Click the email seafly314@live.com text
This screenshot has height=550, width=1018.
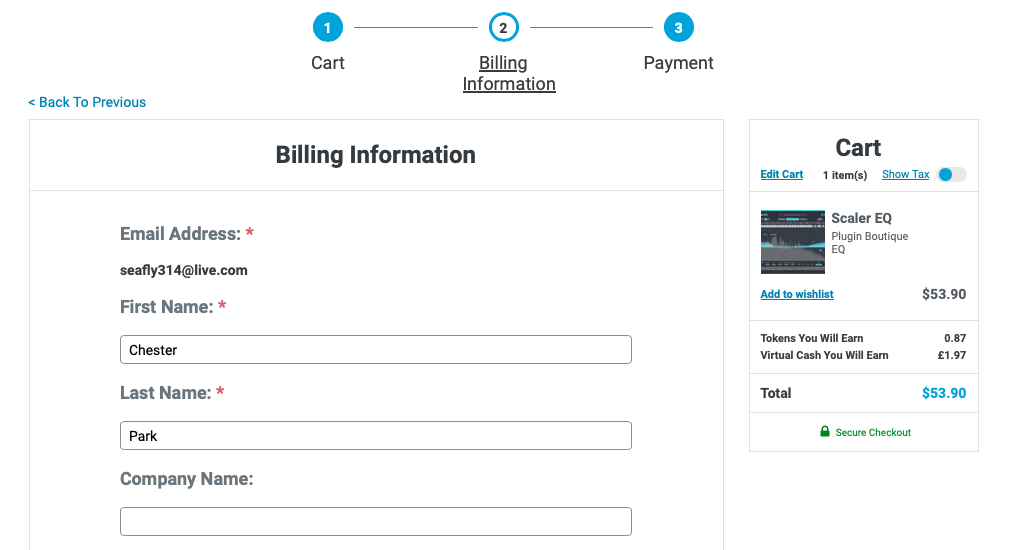pos(184,270)
